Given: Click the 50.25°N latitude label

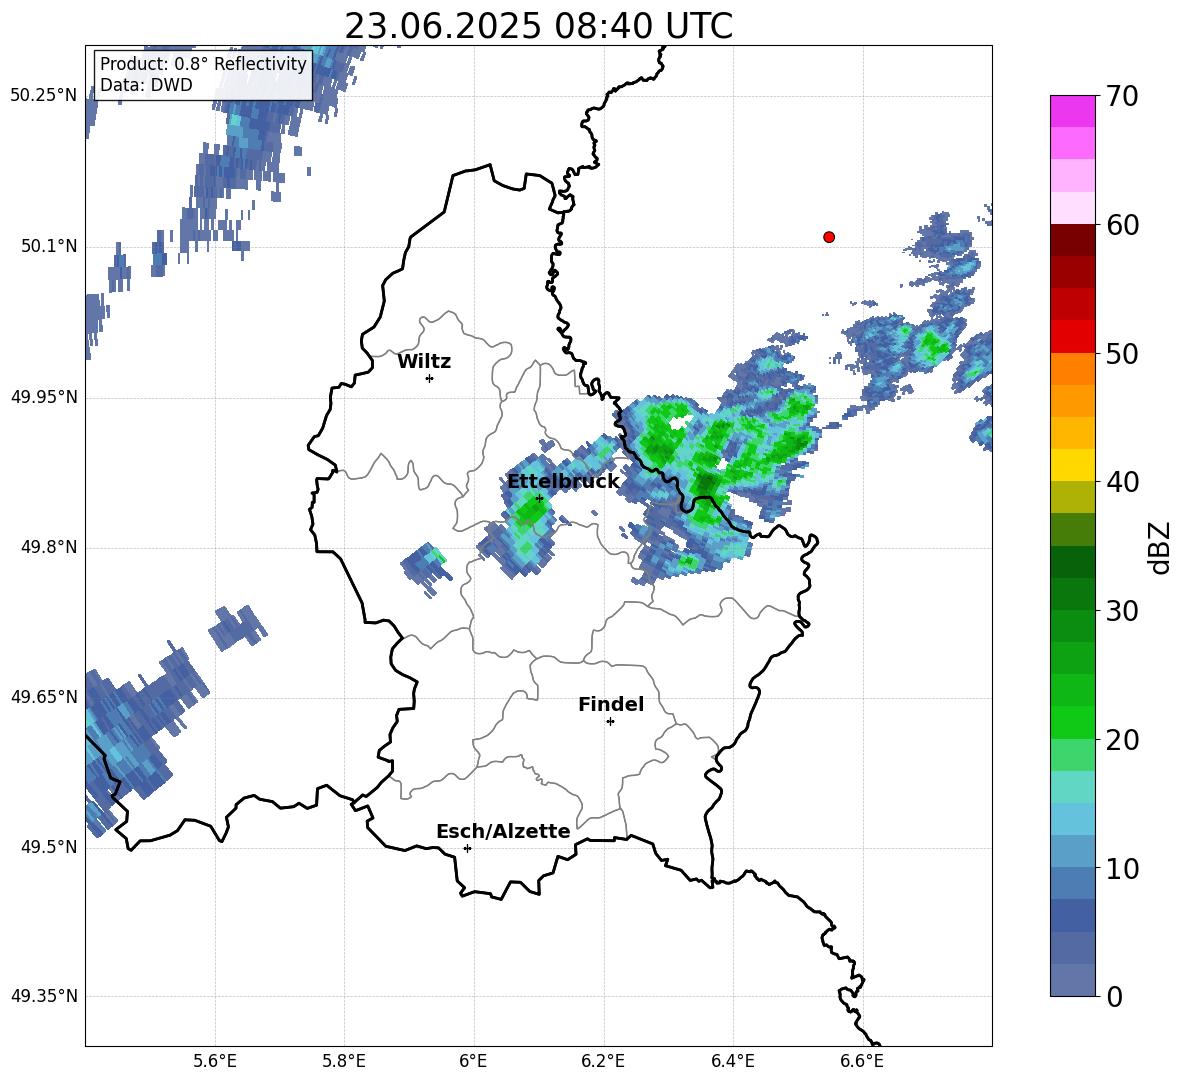Looking at the screenshot, I should 43,96.
